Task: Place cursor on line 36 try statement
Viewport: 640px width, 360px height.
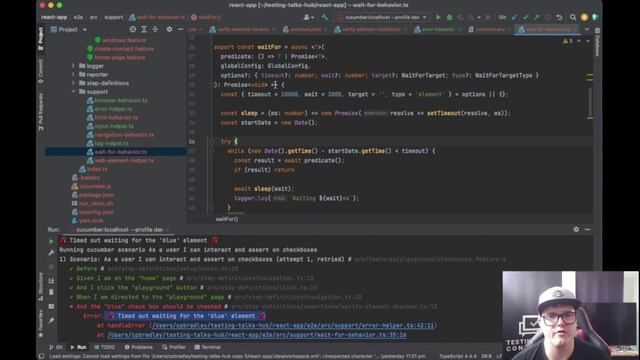Action: pos(229,141)
